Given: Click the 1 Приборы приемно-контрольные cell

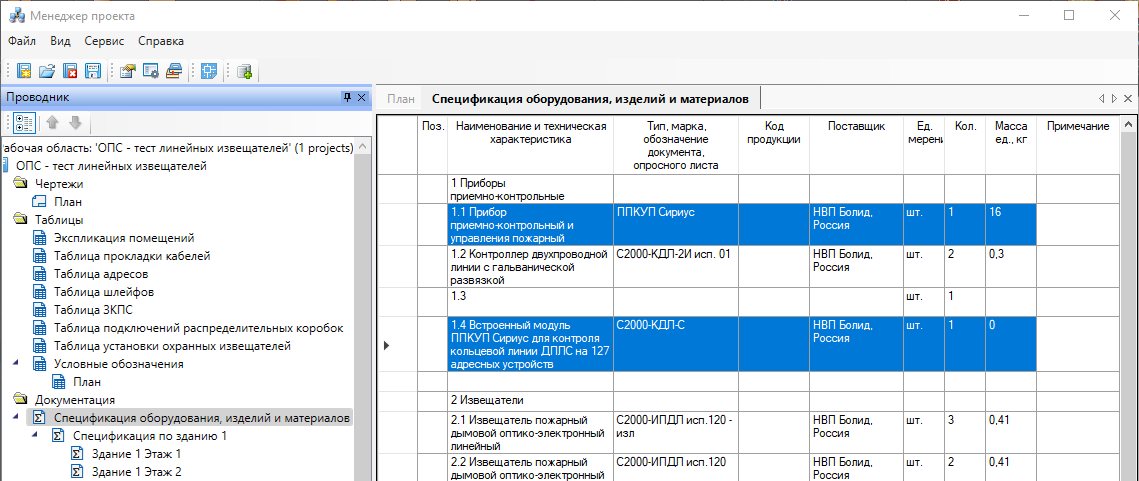Looking at the screenshot, I should [531, 189].
